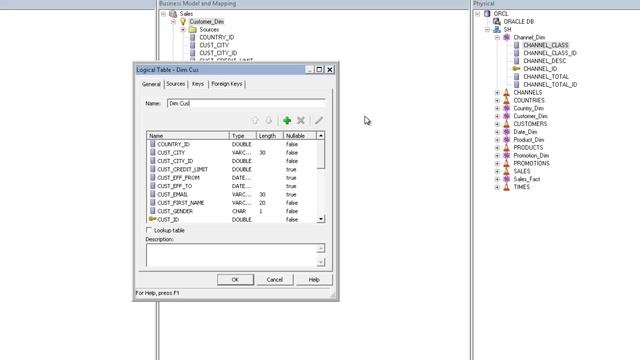Click the move down arrow icon
The image size is (640, 360).
269,120
